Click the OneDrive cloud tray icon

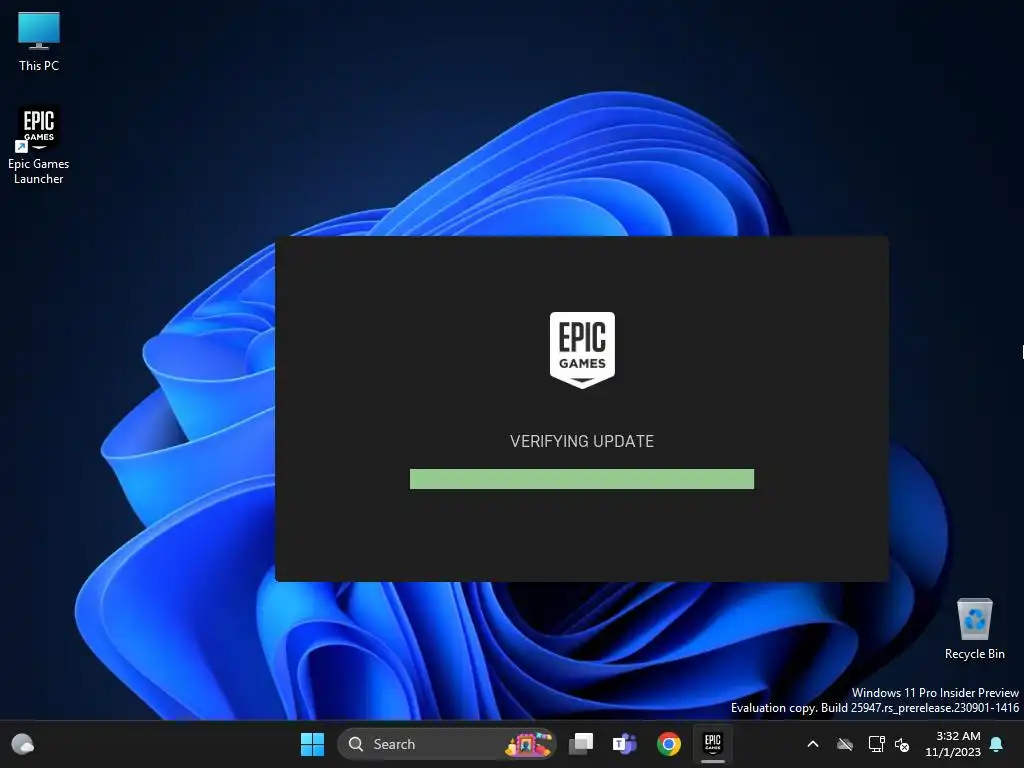[845, 744]
